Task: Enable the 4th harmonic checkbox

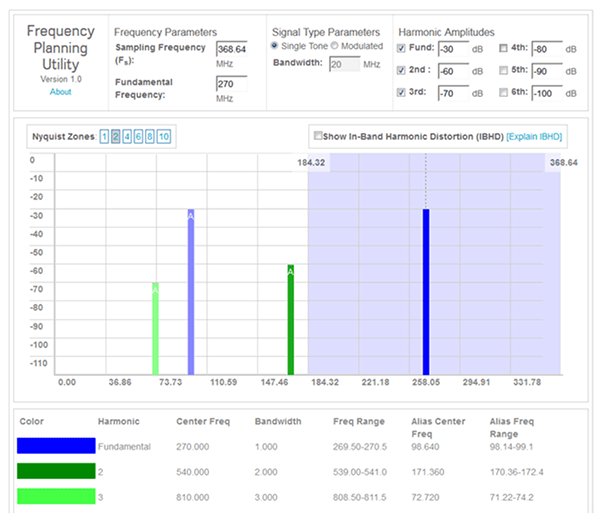Action: tap(504, 48)
